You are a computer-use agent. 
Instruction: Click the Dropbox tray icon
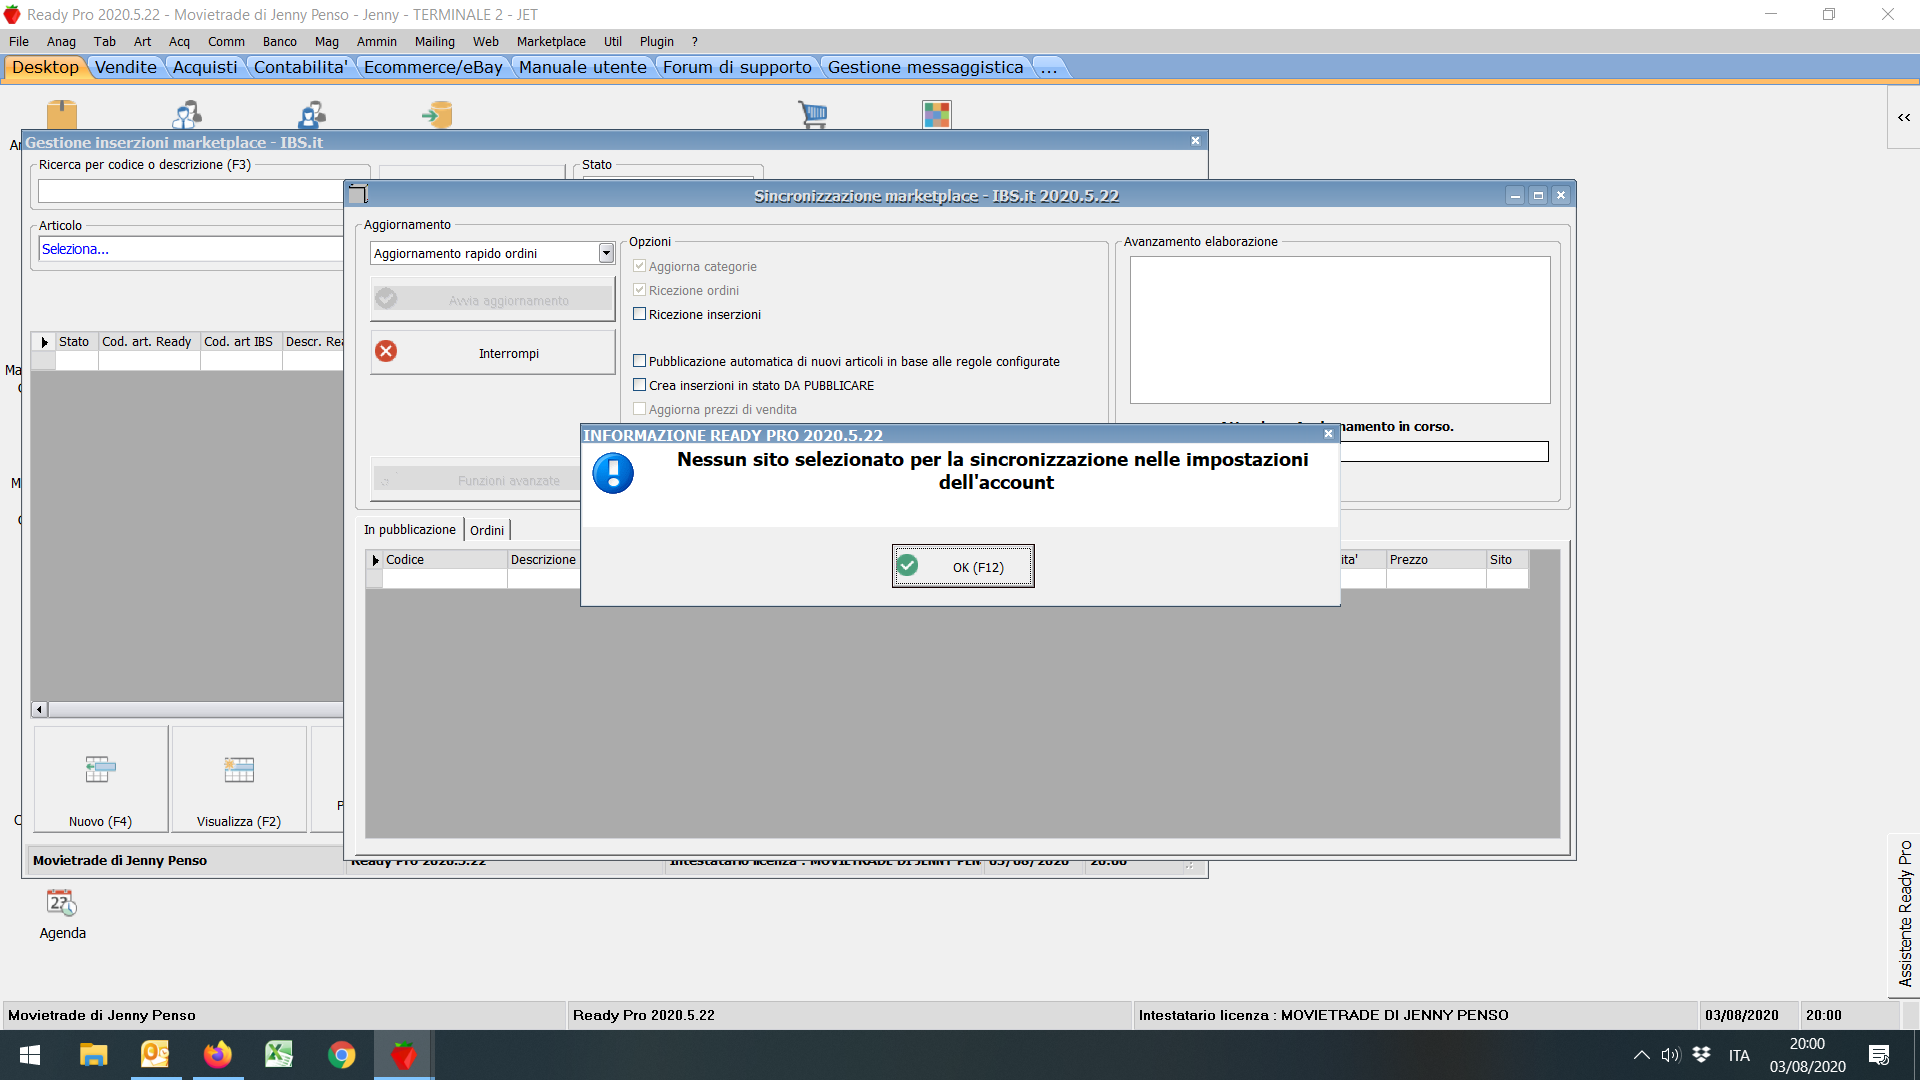coord(1701,1055)
